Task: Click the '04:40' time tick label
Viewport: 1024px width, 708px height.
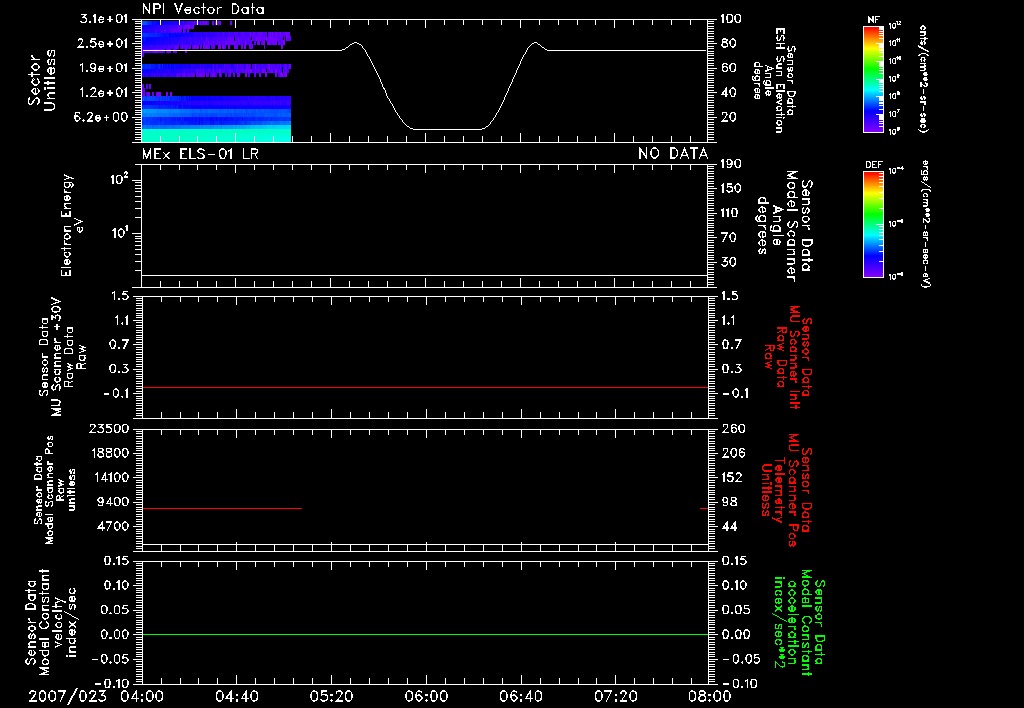Action: tap(236, 696)
